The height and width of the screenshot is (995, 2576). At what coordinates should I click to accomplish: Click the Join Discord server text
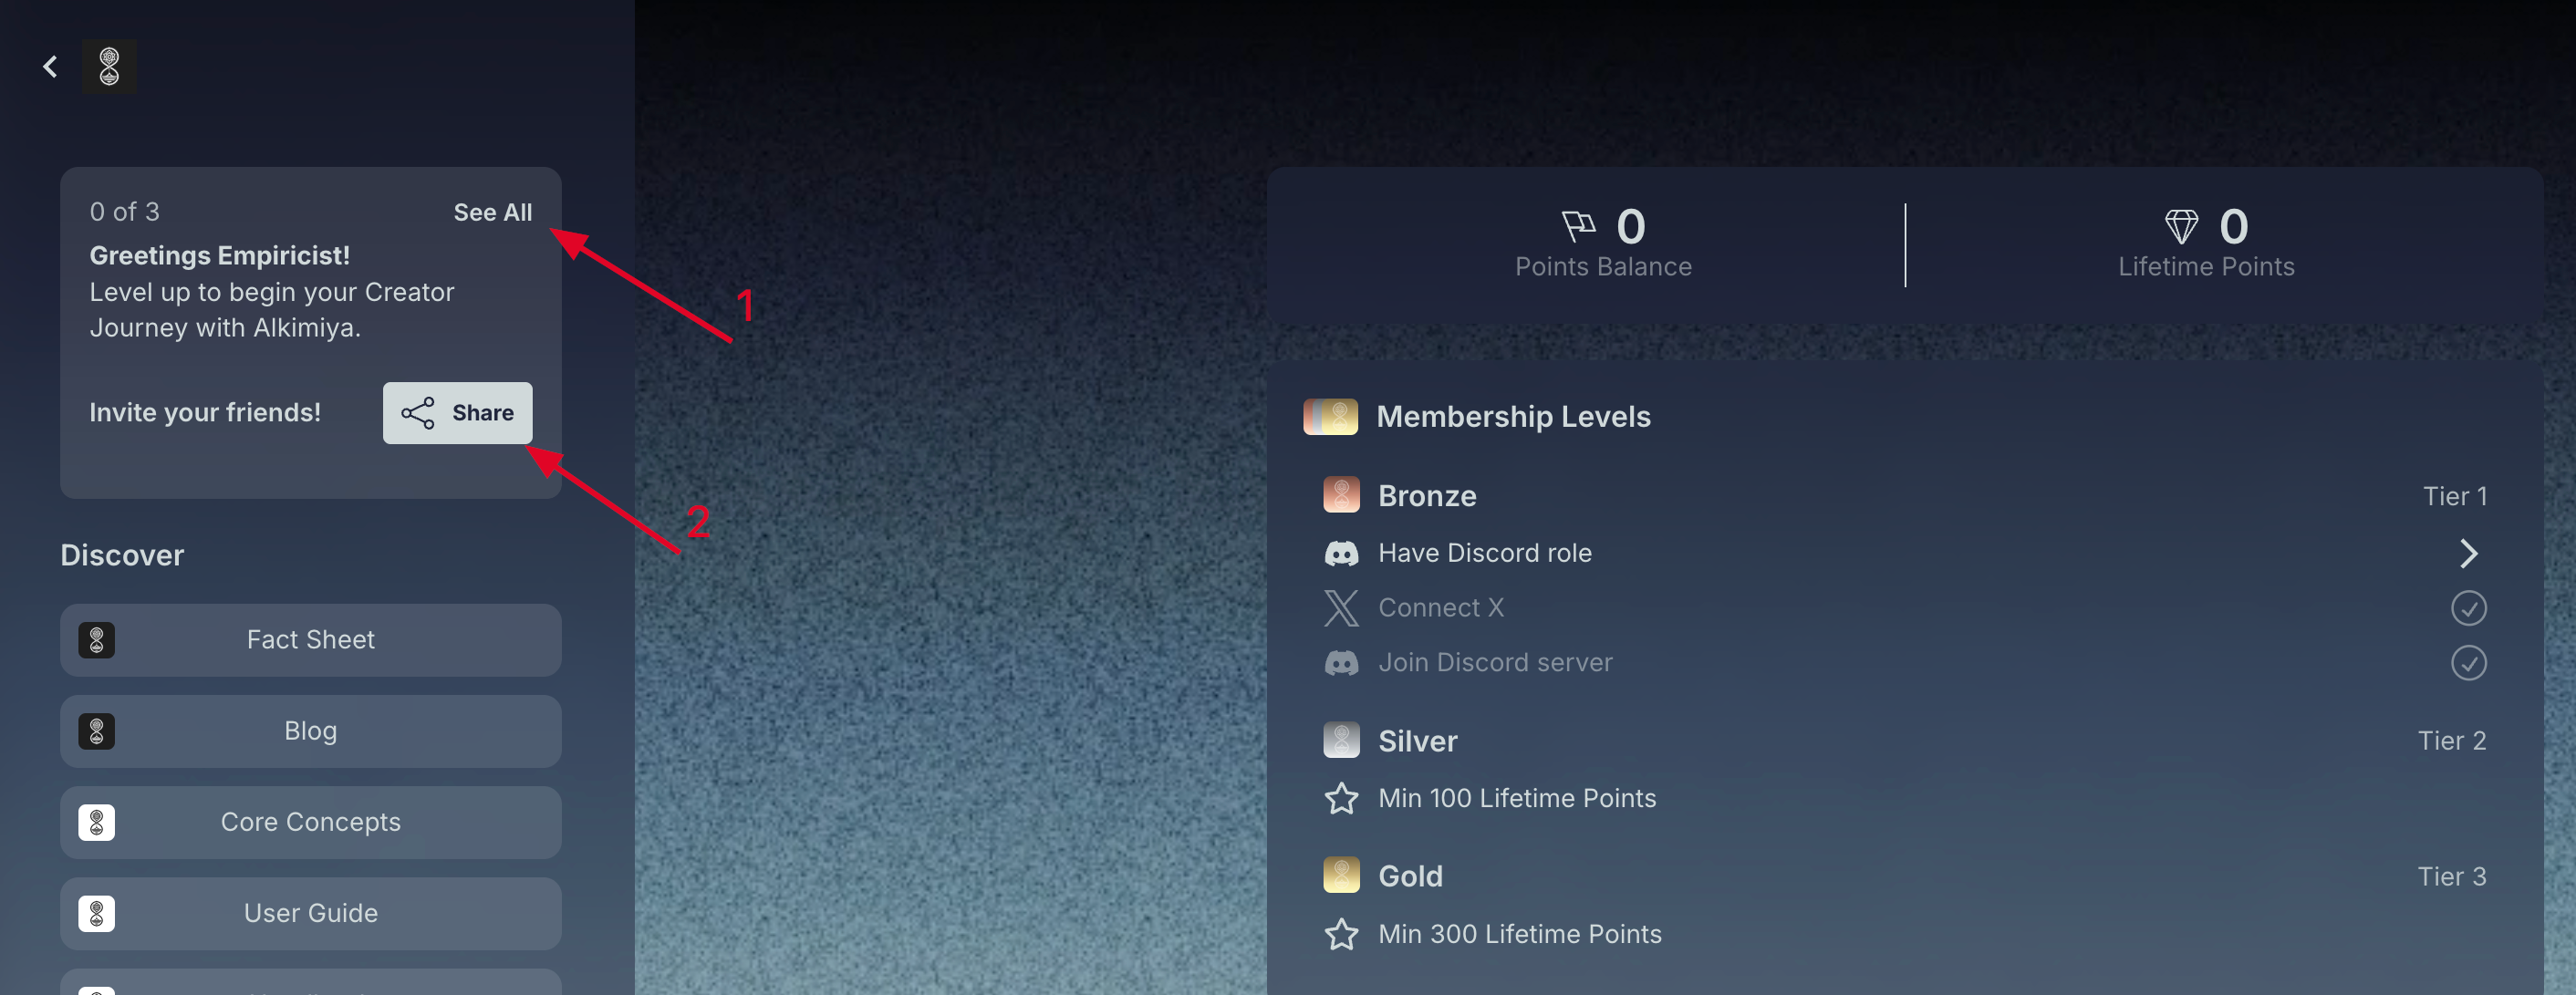pos(1495,663)
